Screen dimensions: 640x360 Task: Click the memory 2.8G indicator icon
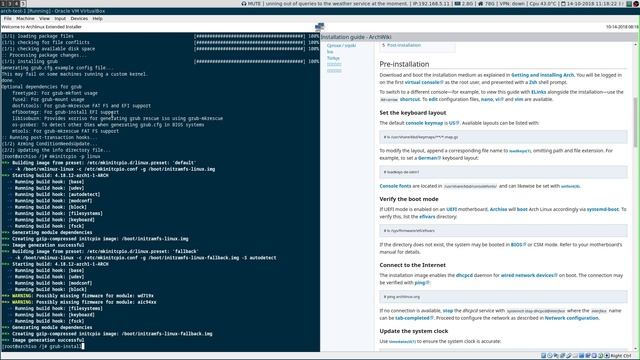click(458, 4)
